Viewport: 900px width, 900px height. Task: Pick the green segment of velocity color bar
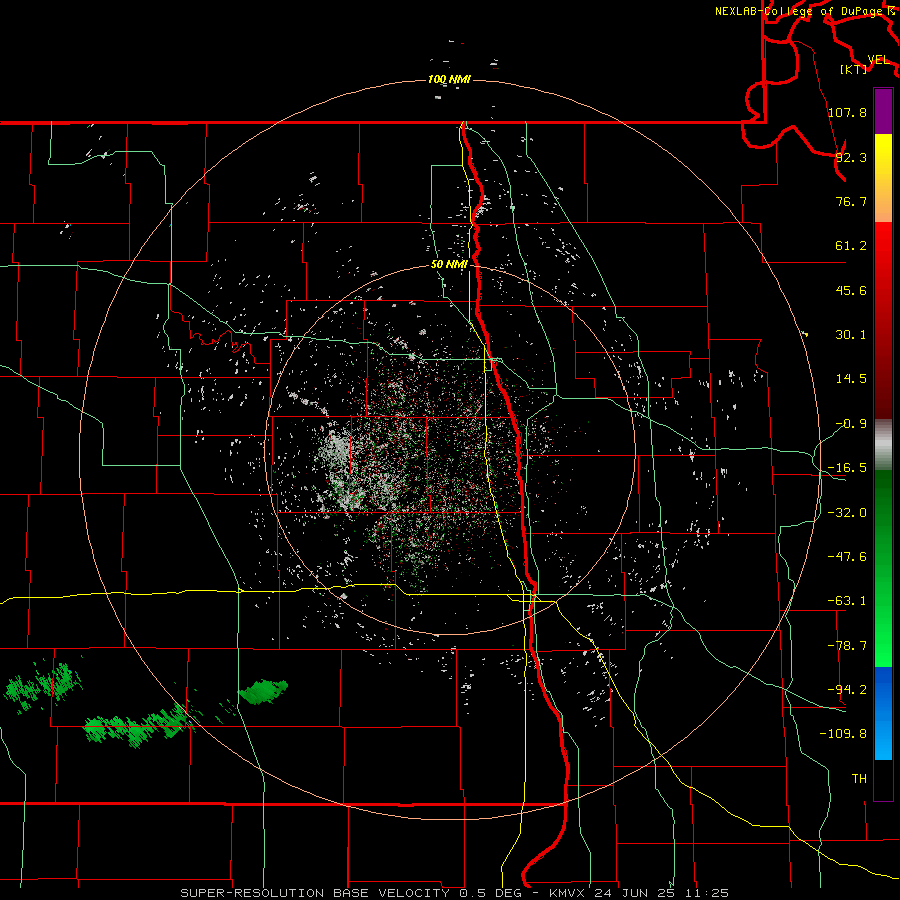click(883, 568)
